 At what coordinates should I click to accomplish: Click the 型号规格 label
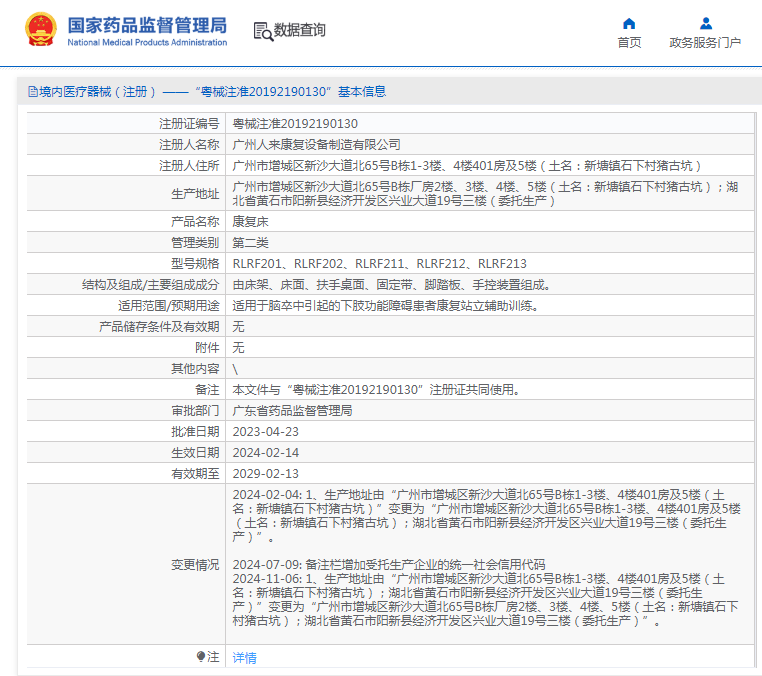[x=195, y=264]
